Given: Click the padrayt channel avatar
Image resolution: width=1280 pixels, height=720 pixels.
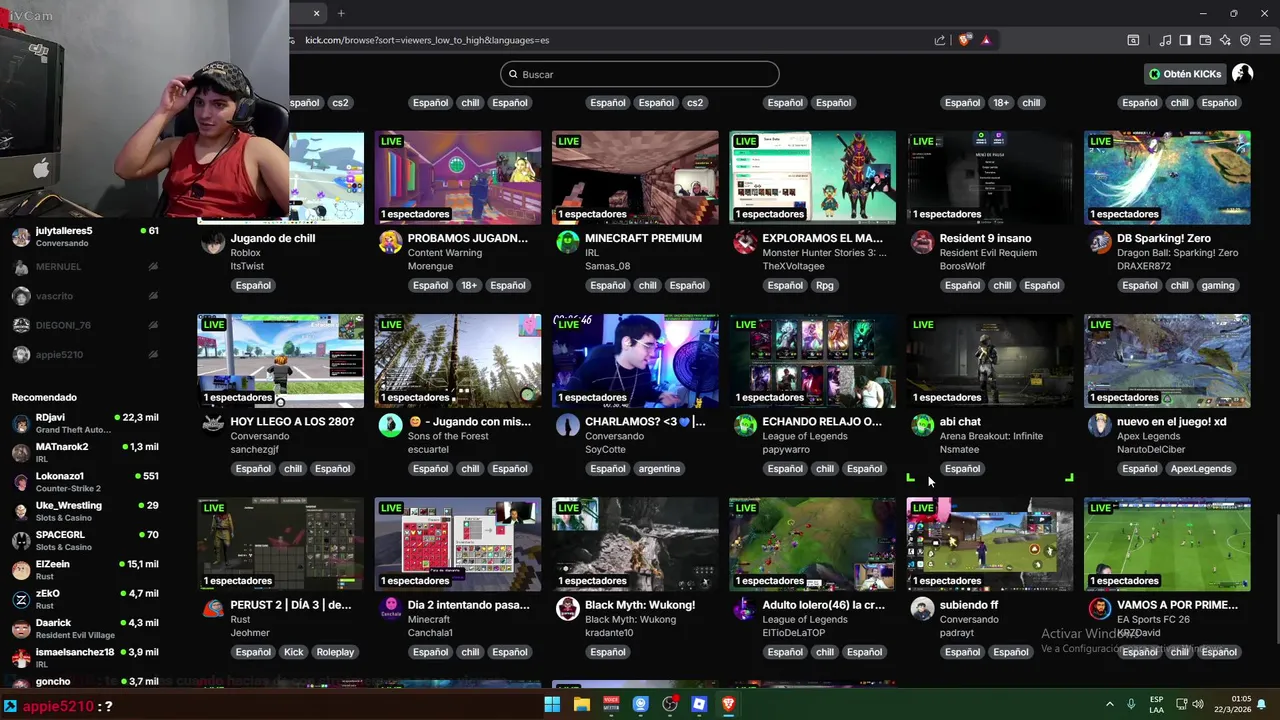Looking at the screenshot, I should coord(922,608).
